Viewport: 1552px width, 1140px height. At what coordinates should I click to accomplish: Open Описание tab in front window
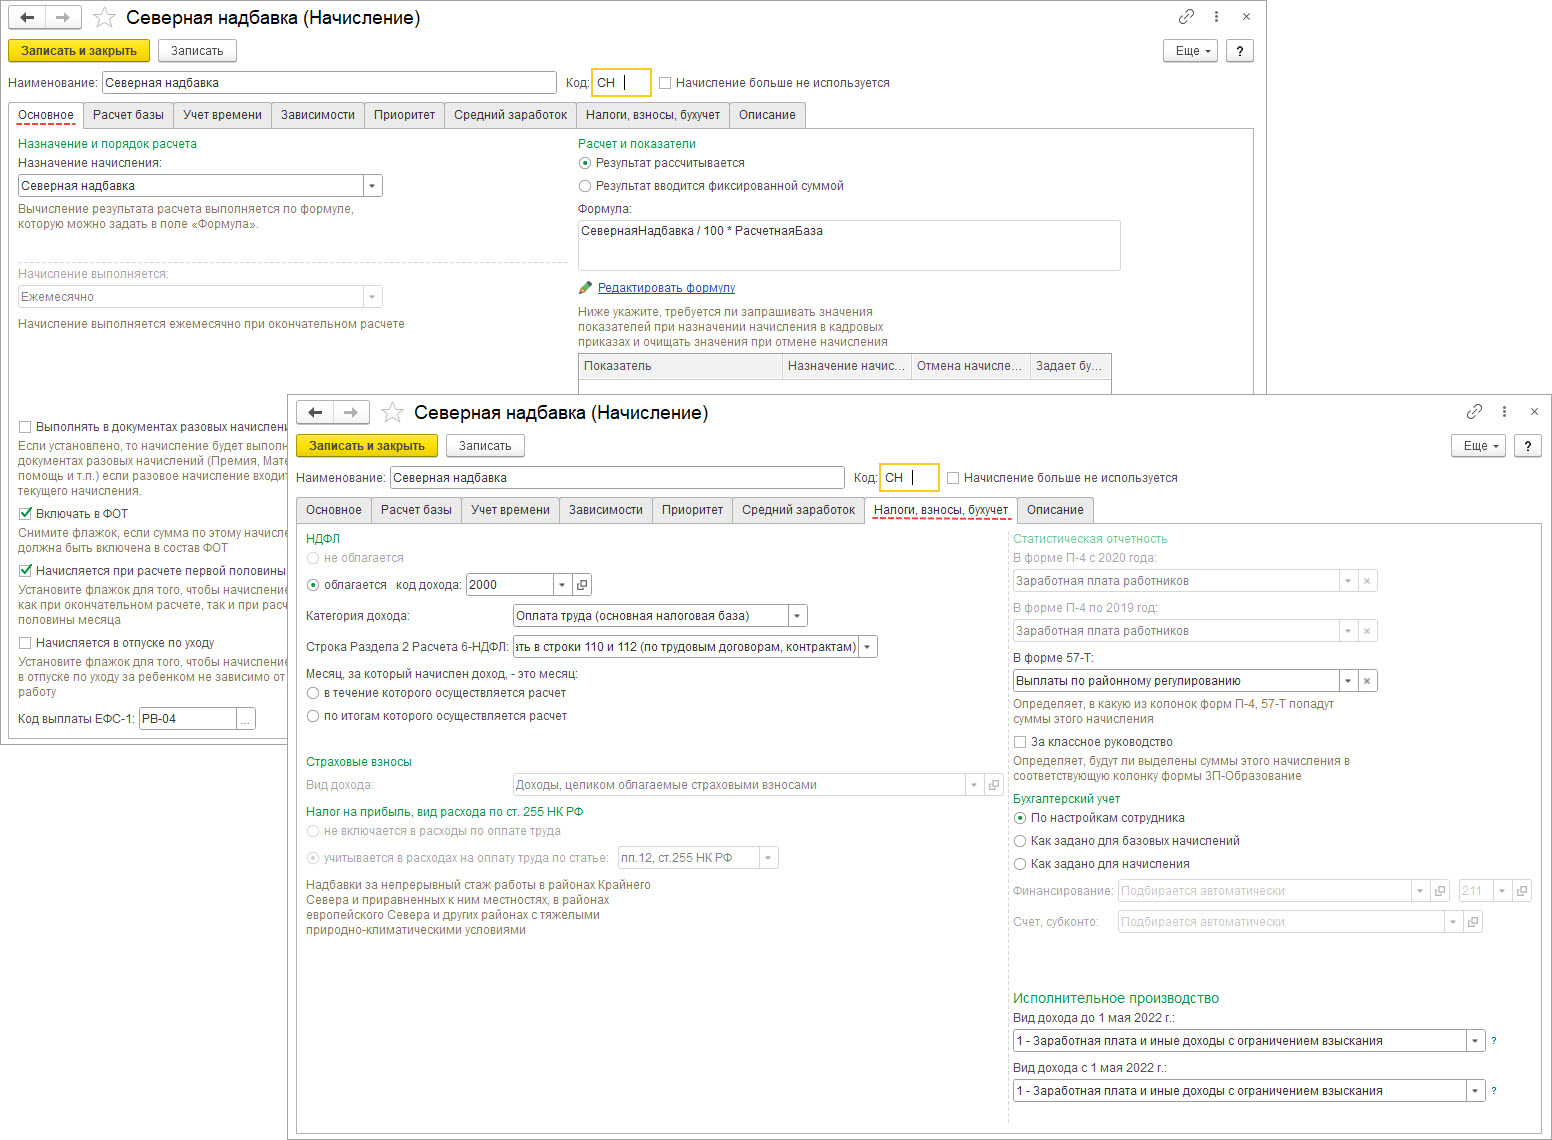[x=1055, y=510]
